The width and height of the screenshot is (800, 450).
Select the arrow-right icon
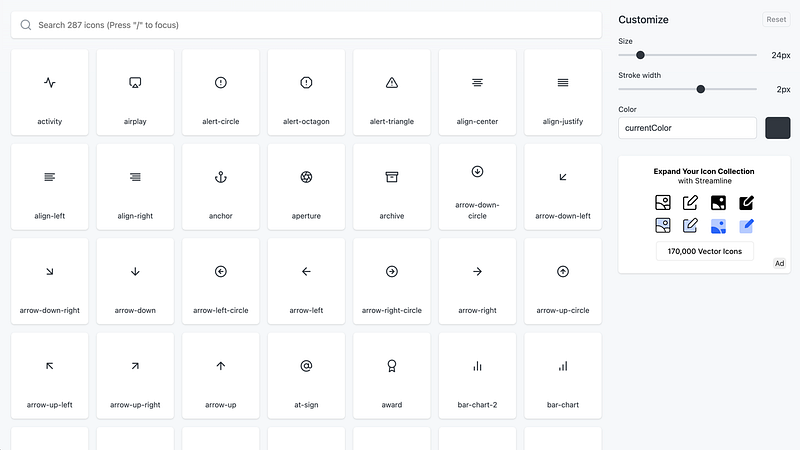coord(477,281)
